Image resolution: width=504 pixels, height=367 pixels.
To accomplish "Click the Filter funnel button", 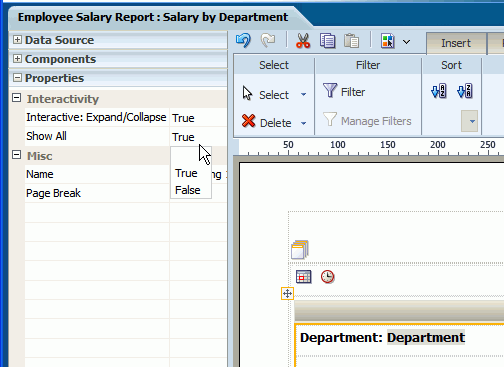I will pyautogui.click(x=344, y=91).
